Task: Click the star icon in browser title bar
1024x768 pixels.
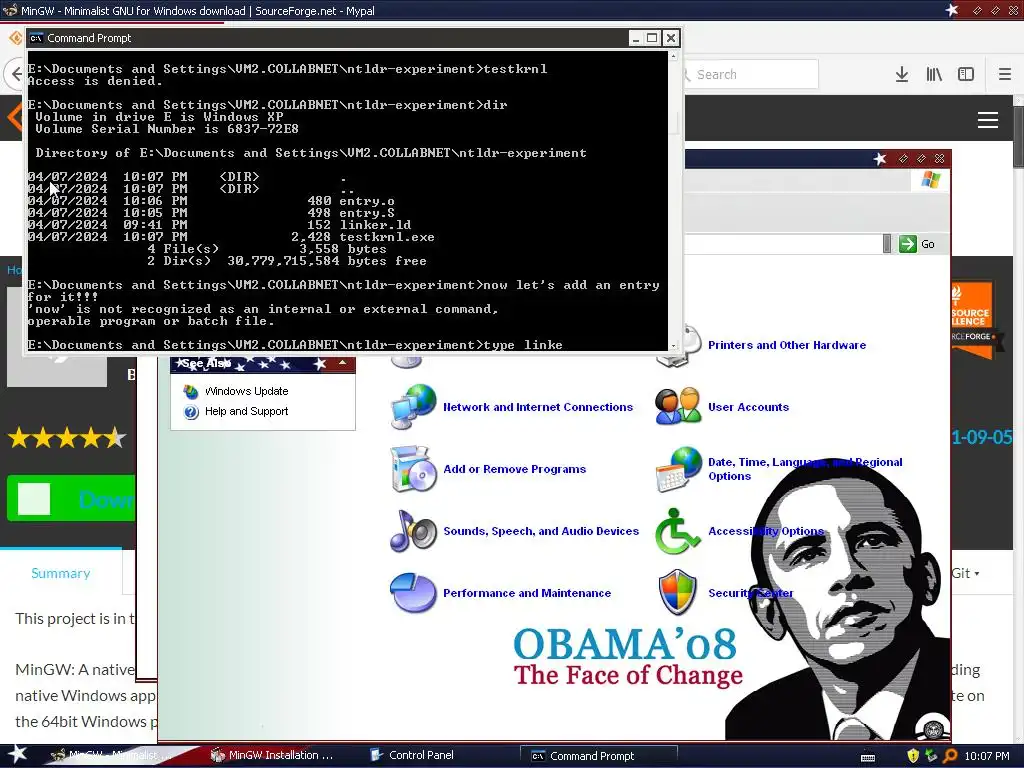Action: point(952,10)
